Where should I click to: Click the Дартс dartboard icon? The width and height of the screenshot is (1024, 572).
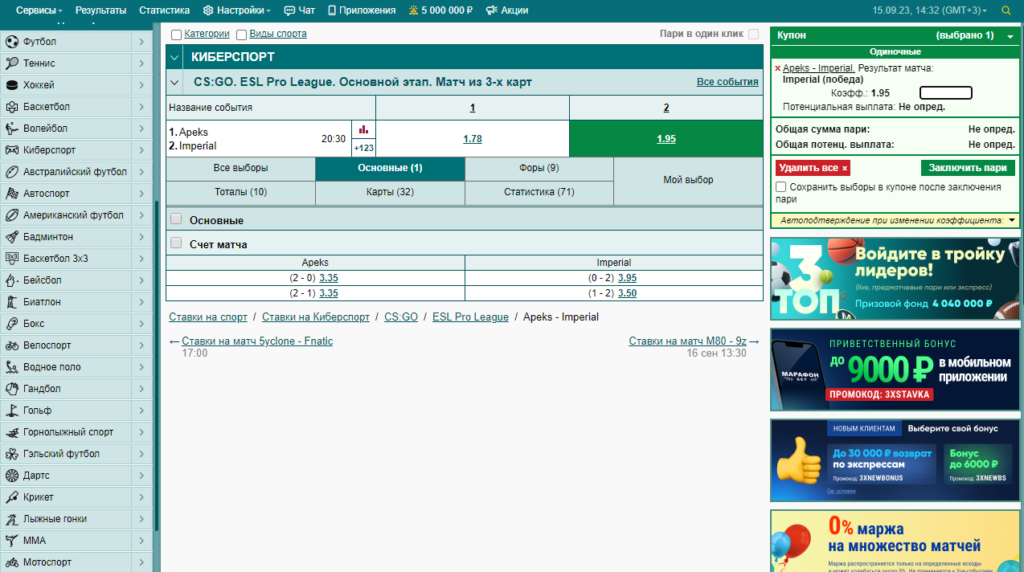pos(12,475)
